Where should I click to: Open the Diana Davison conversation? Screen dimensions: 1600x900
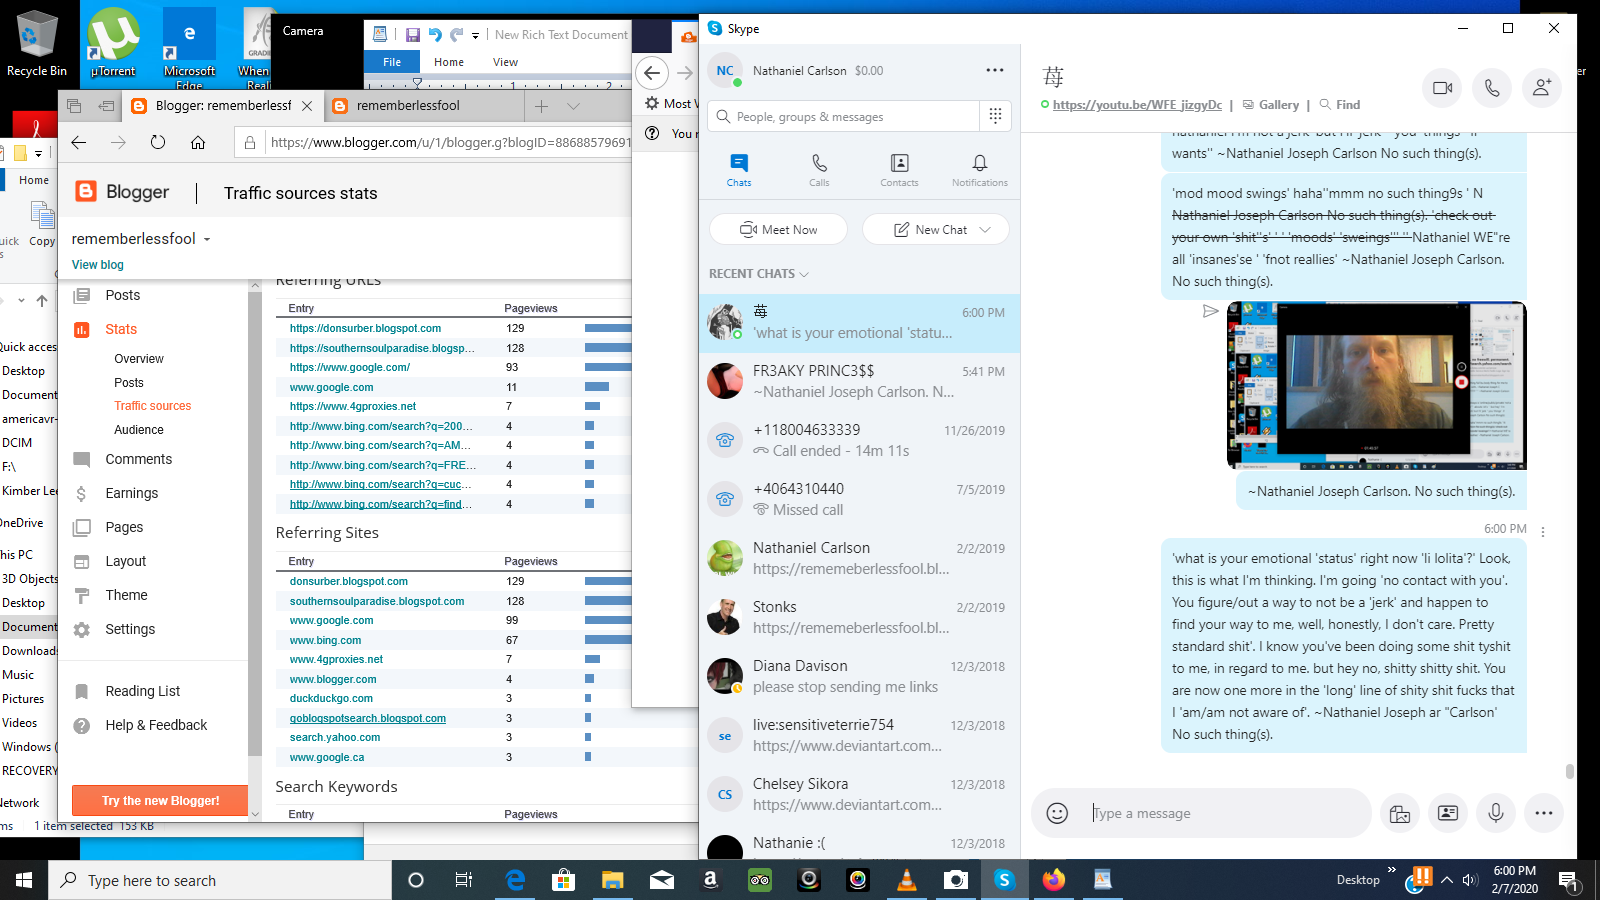(x=859, y=676)
